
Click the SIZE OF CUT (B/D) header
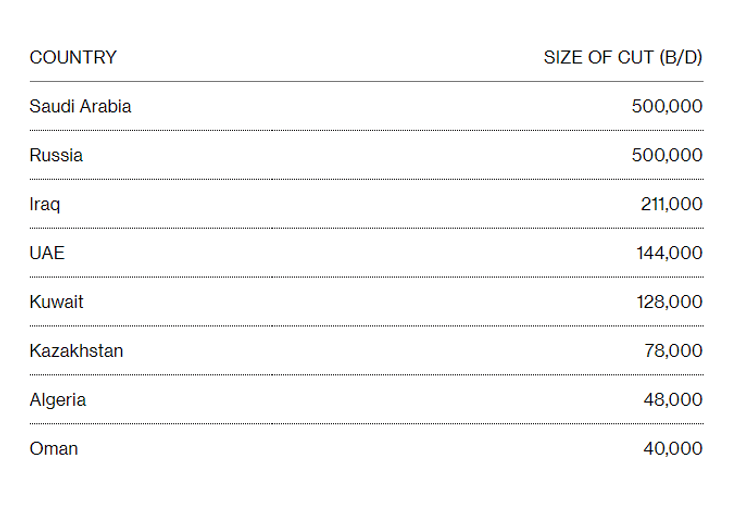(622, 57)
